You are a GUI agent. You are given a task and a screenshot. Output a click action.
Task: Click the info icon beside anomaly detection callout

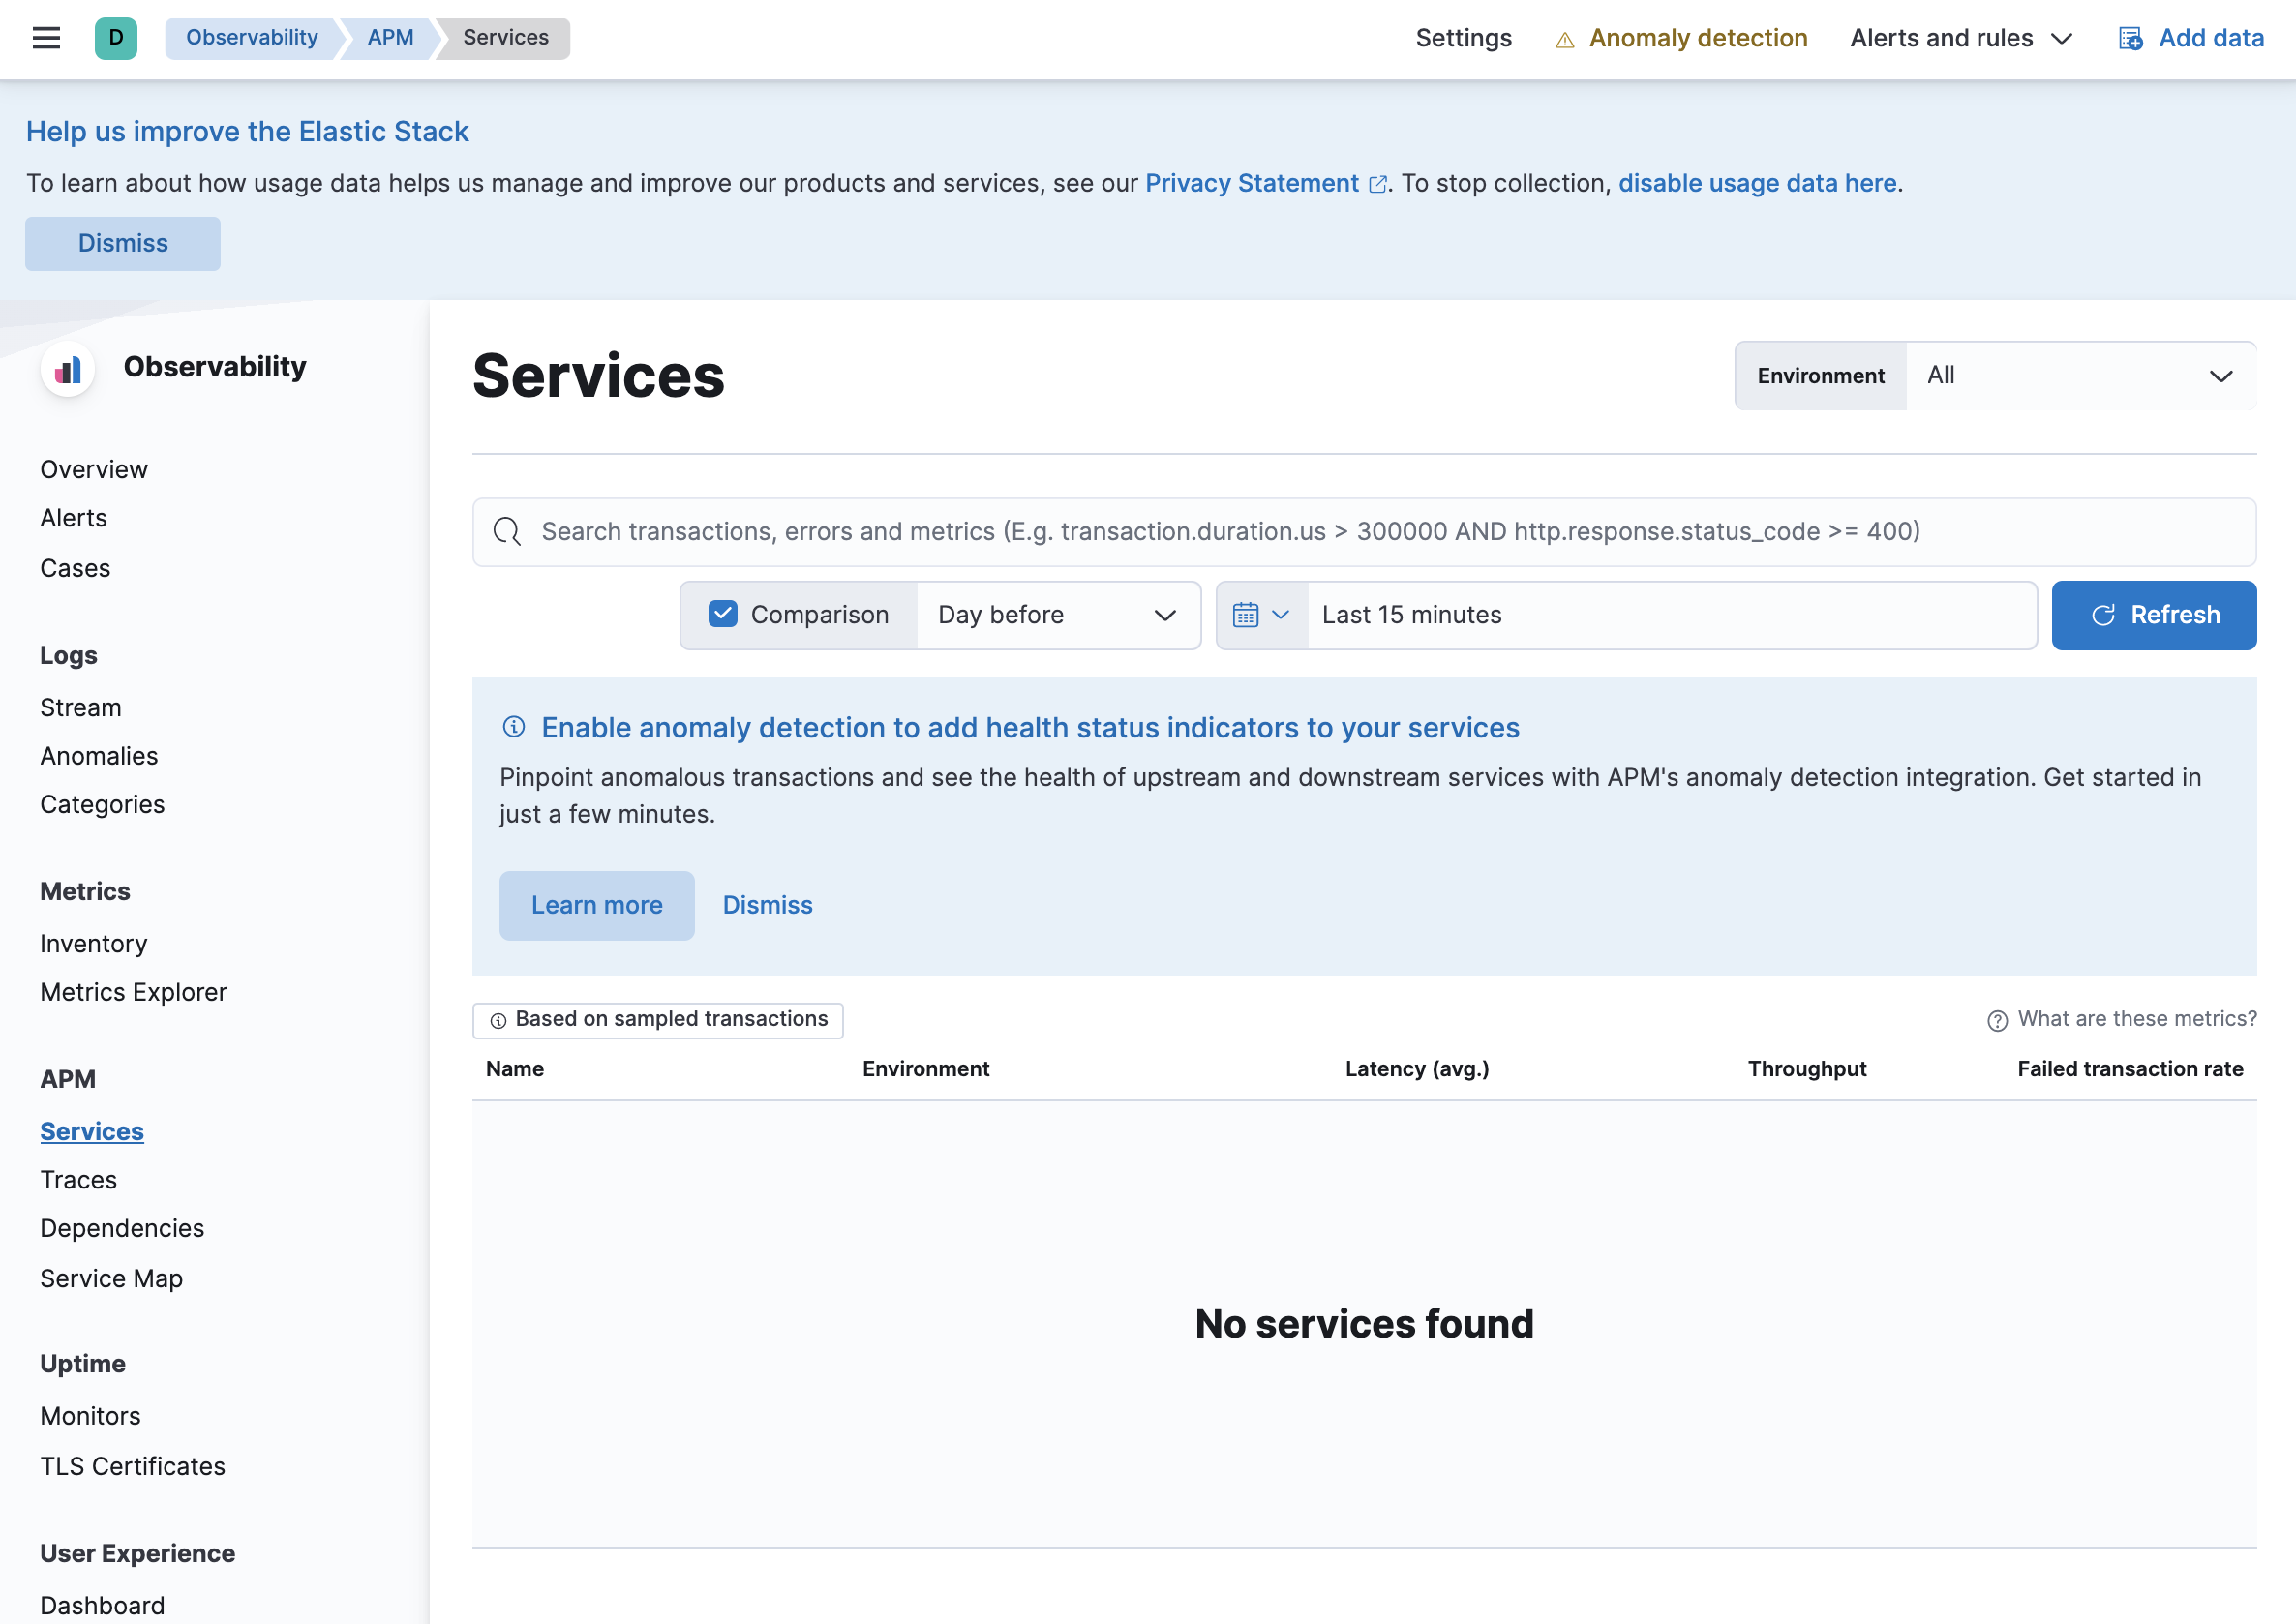(x=514, y=727)
